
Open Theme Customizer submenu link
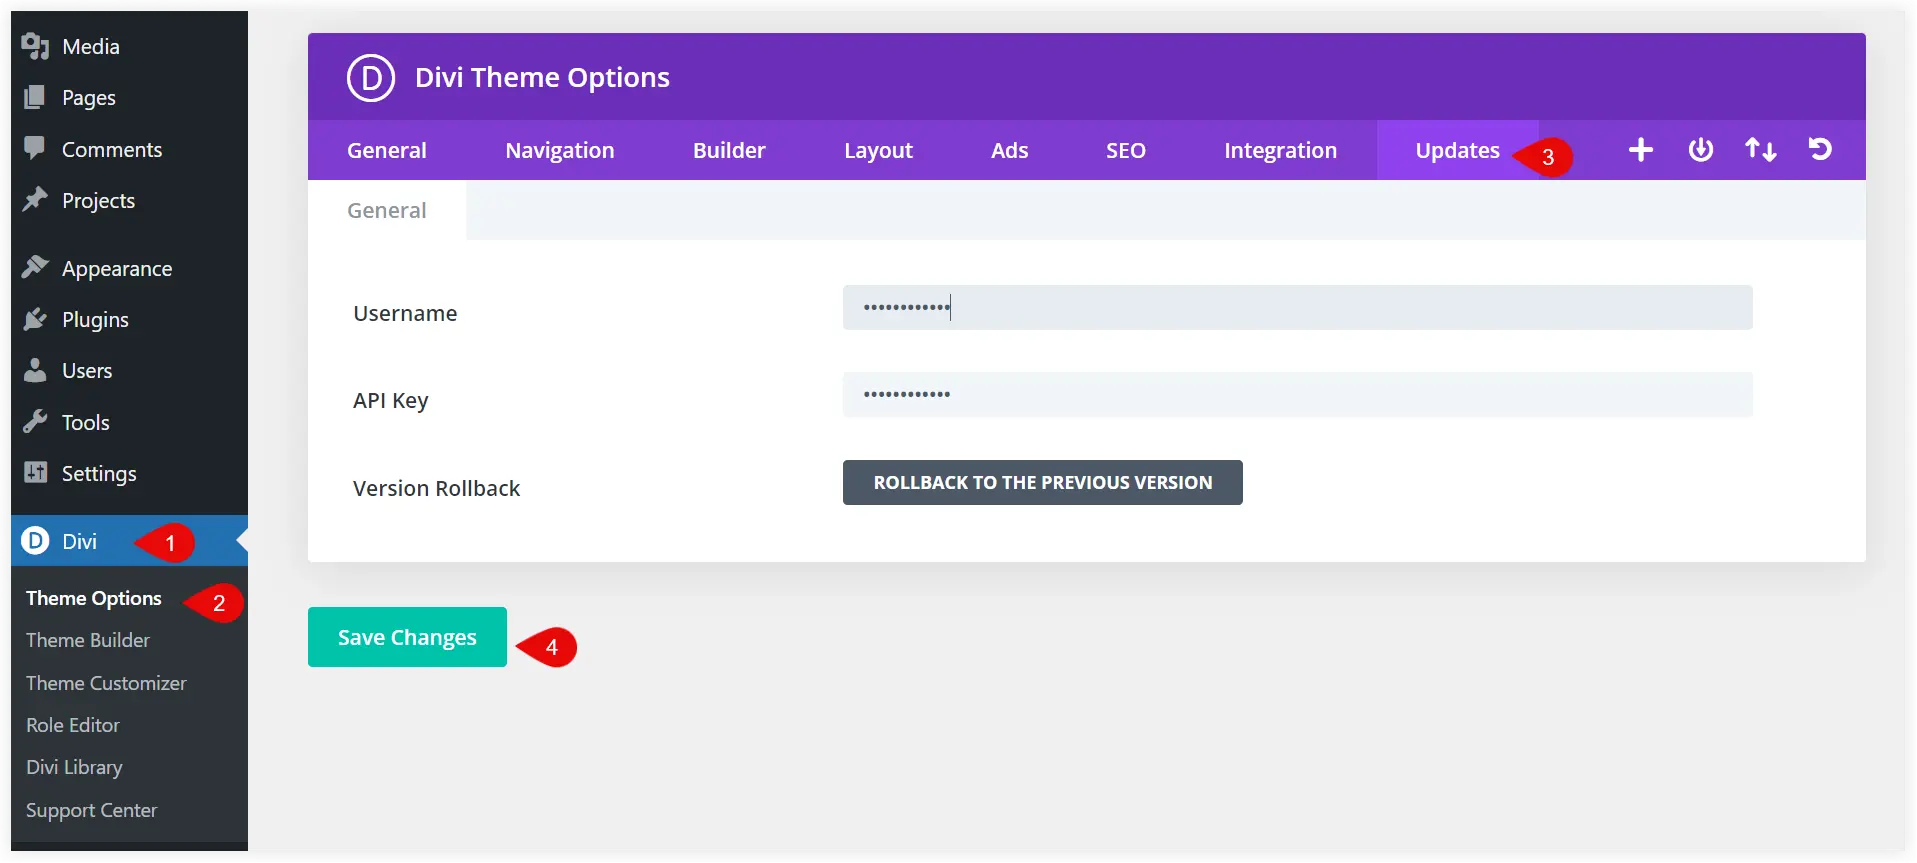click(x=106, y=683)
